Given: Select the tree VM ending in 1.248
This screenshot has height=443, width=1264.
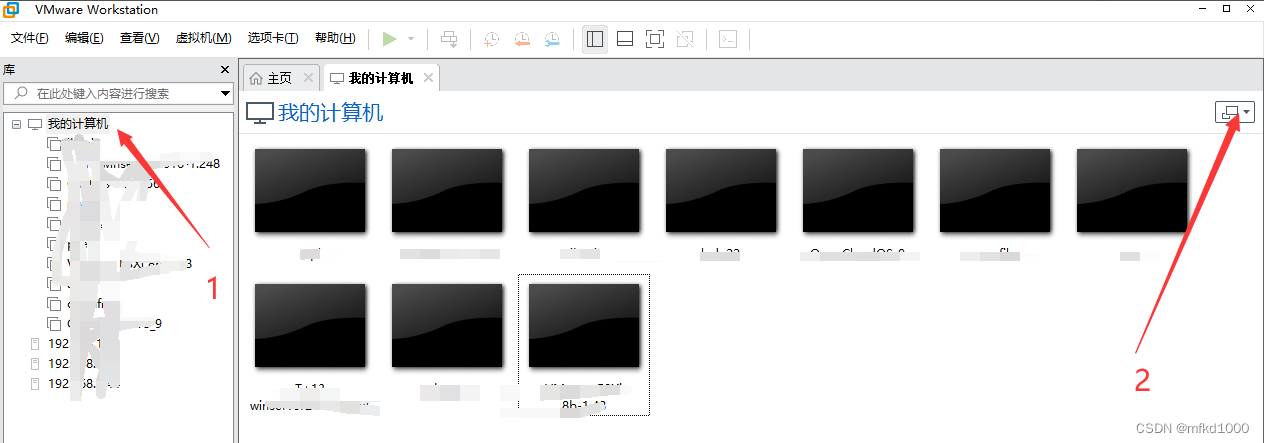Looking at the screenshot, I should click(142, 163).
